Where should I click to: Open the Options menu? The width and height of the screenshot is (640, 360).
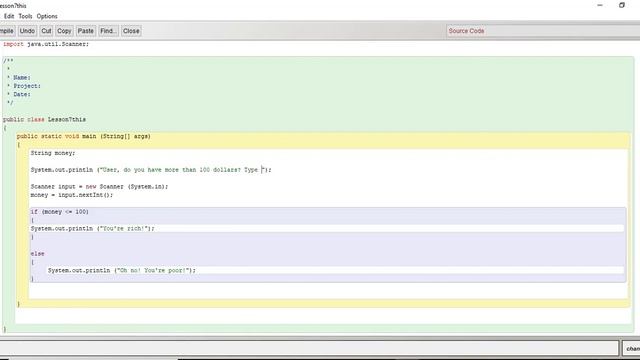pyautogui.click(x=47, y=16)
